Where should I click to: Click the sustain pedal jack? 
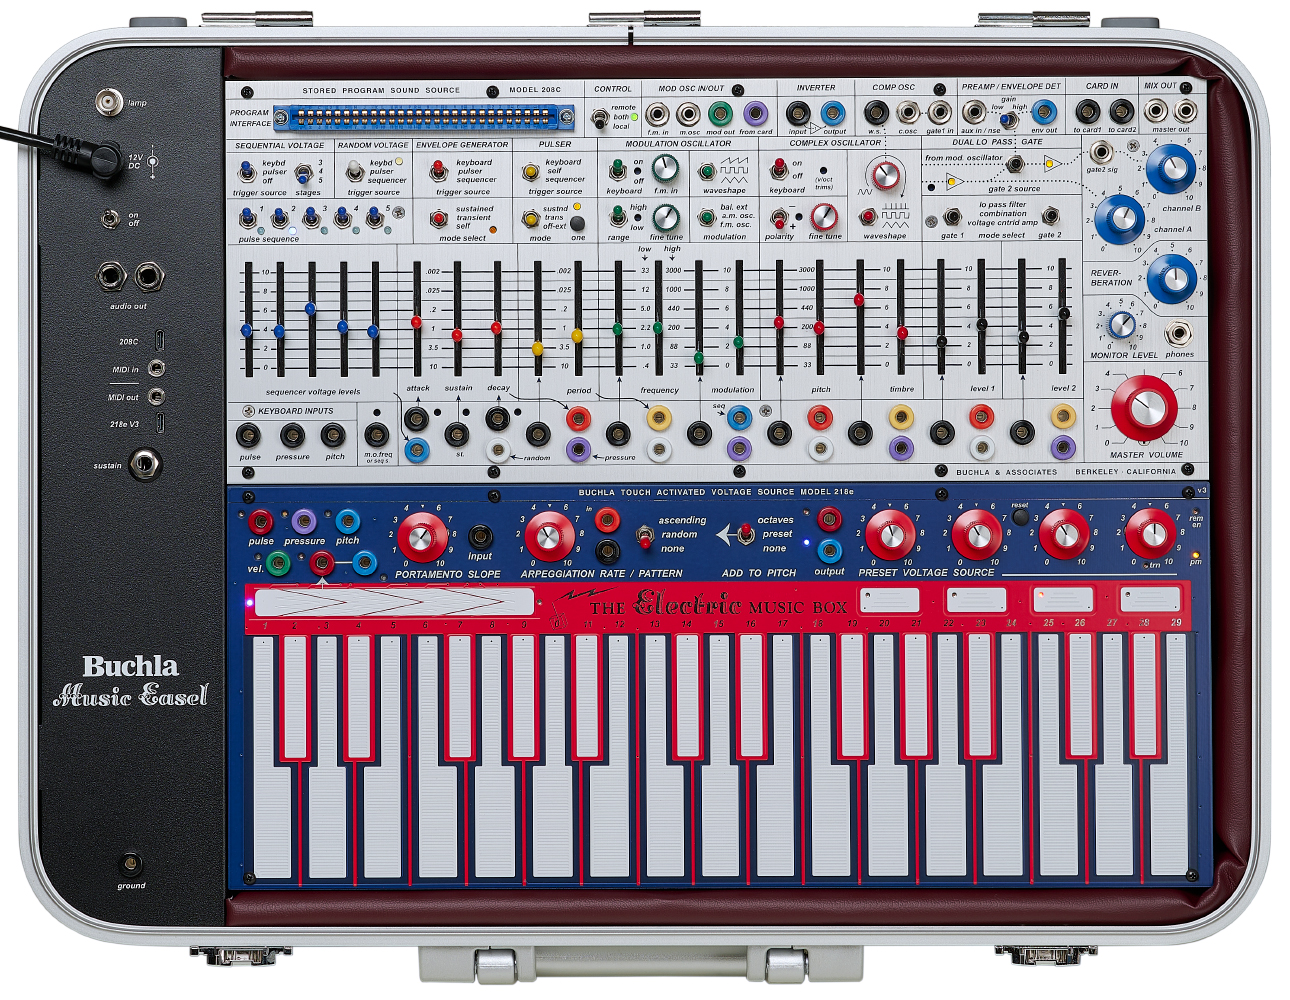point(145,464)
